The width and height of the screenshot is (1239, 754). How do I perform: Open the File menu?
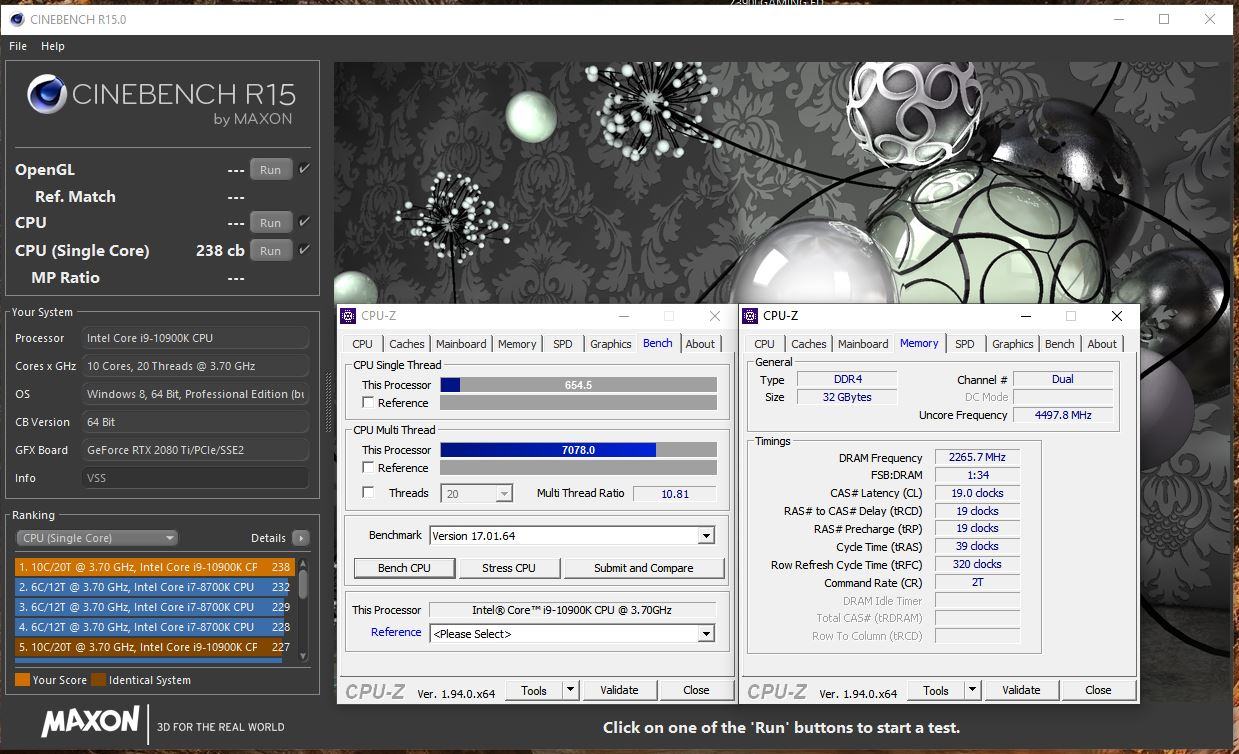click(18, 46)
